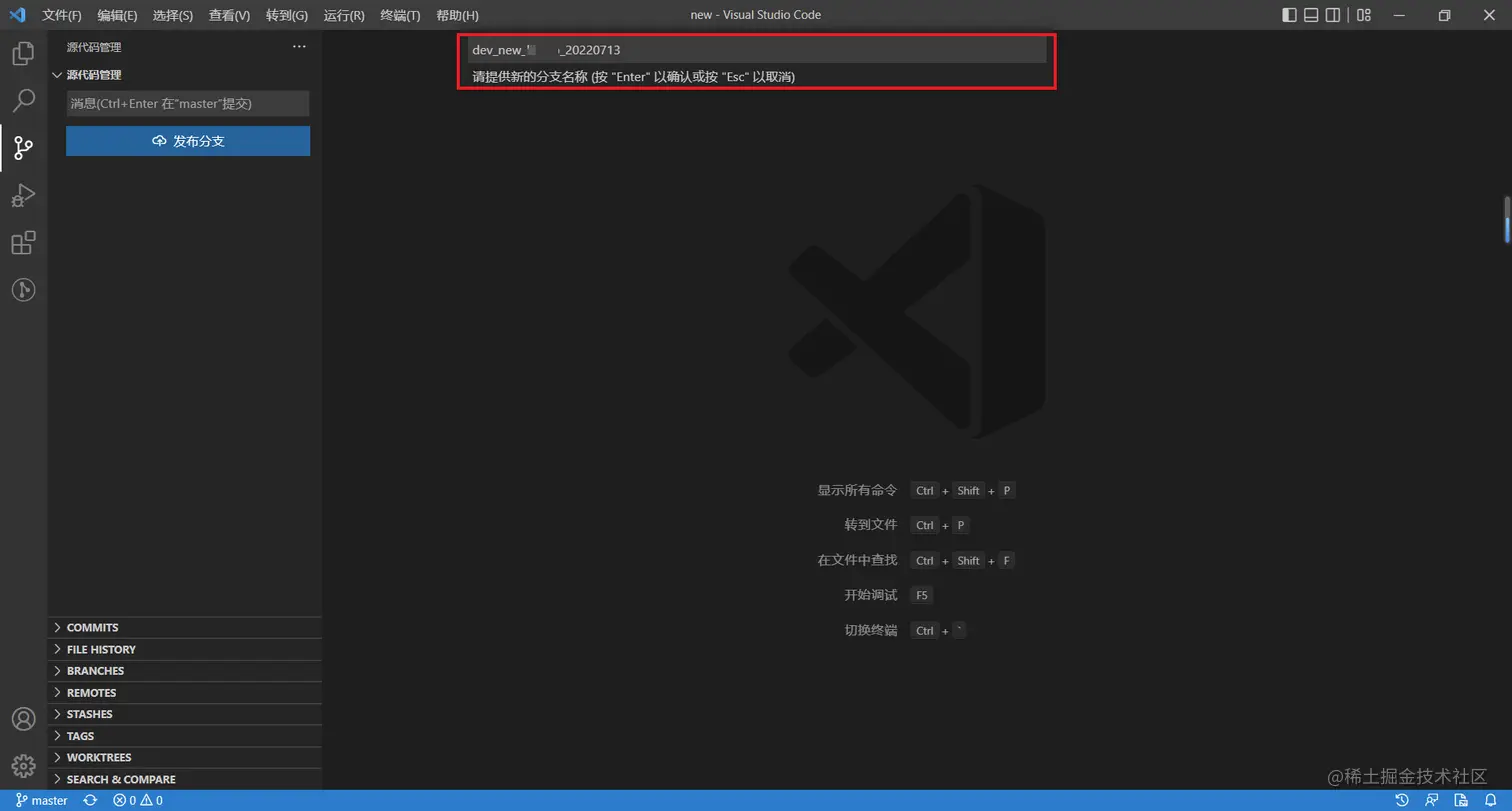Open the GitLens activity bar icon
The image size is (1512, 811).
(x=23, y=290)
